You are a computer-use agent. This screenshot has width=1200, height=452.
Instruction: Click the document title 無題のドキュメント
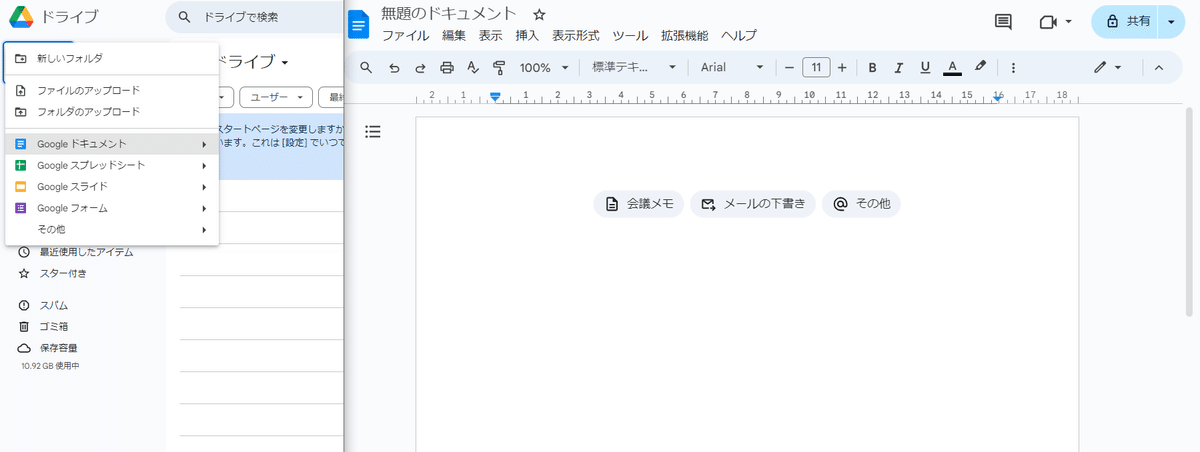pos(449,14)
